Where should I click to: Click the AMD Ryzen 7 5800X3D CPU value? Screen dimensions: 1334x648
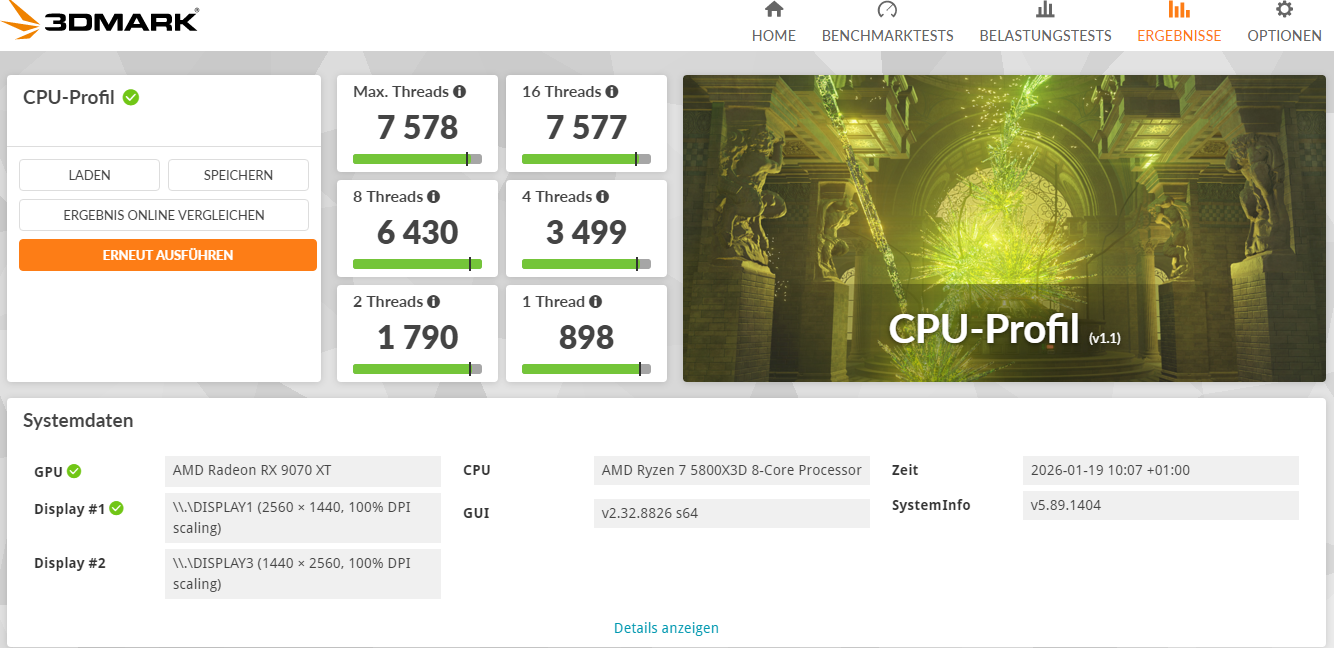pos(731,470)
